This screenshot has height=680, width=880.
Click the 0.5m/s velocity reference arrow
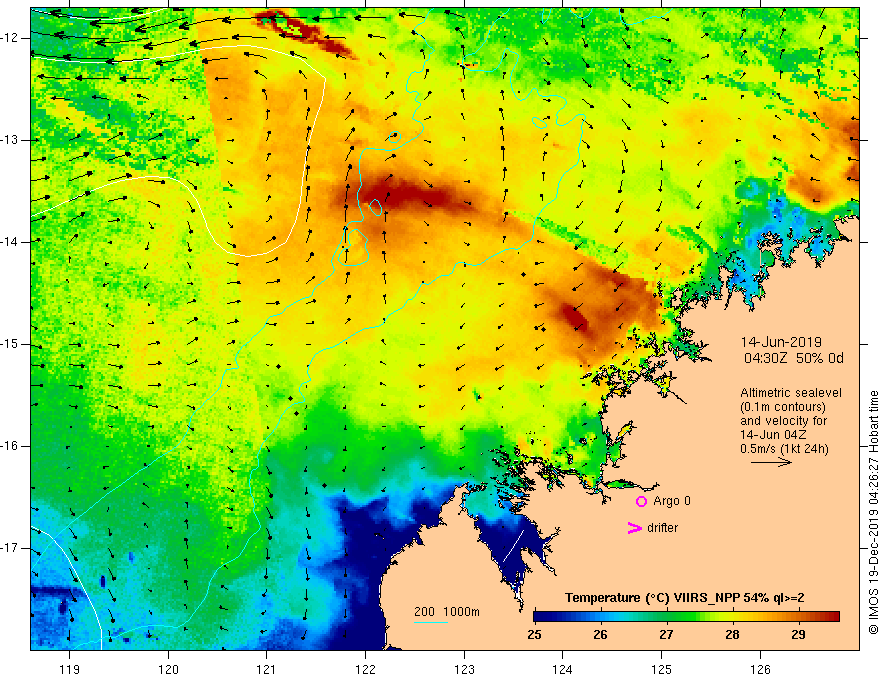coord(772,462)
